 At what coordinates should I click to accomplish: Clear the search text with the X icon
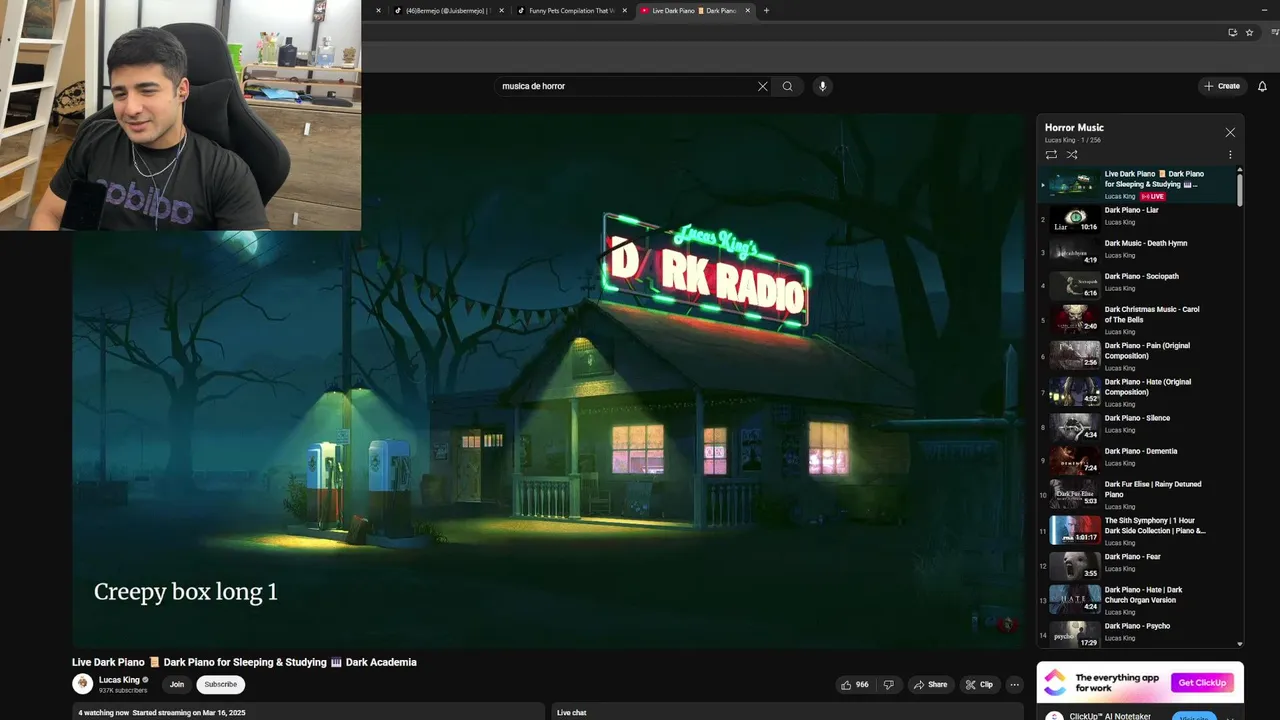pyautogui.click(x=763, y=86)
